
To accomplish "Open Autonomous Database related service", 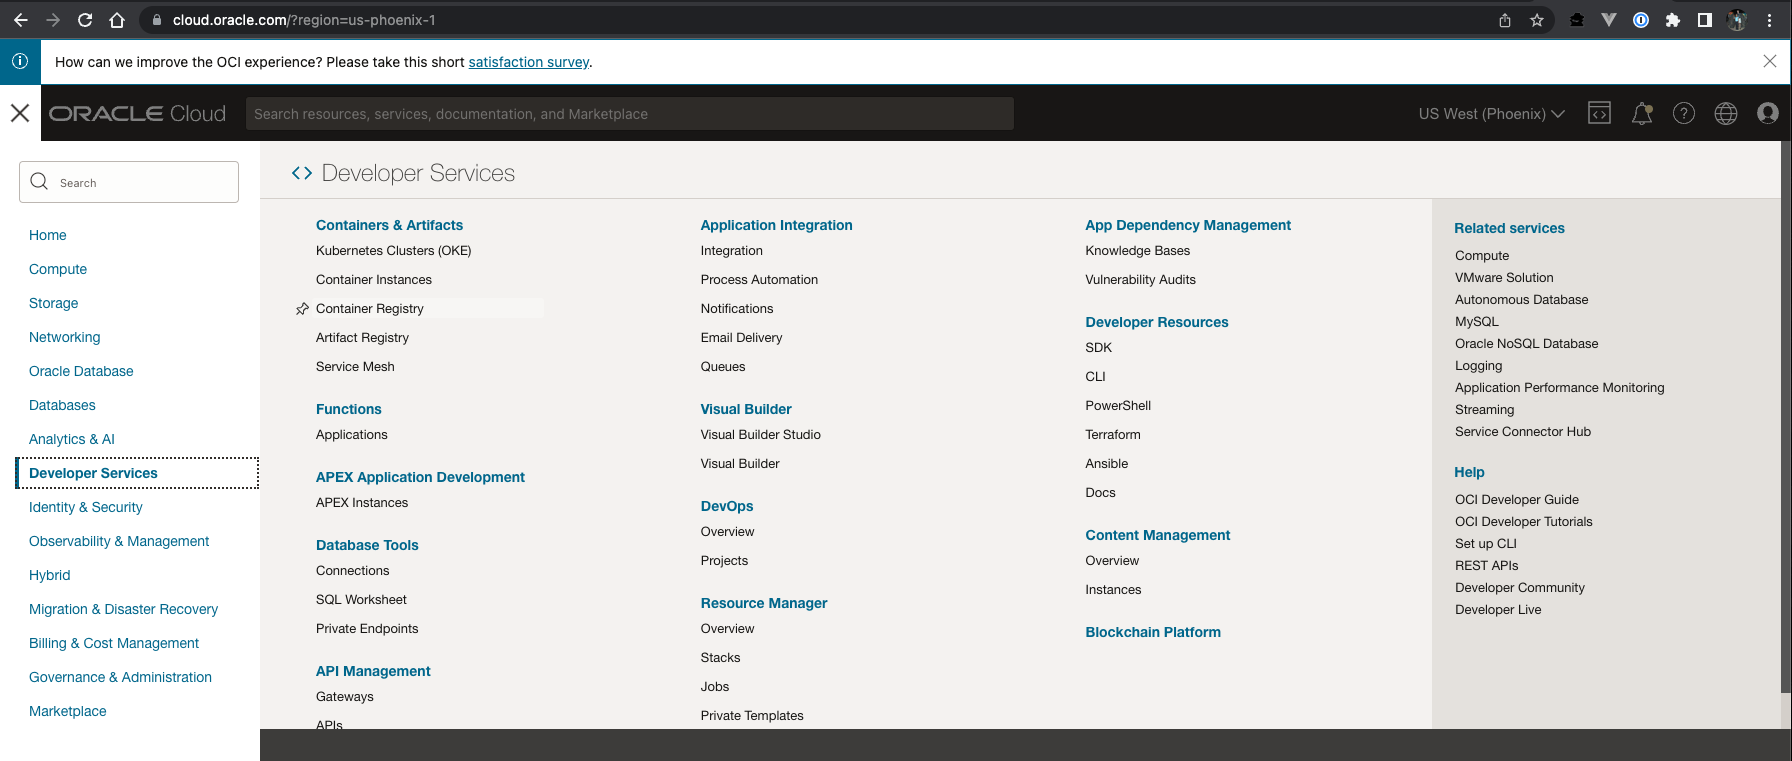I will click(x=1521, y=300).
